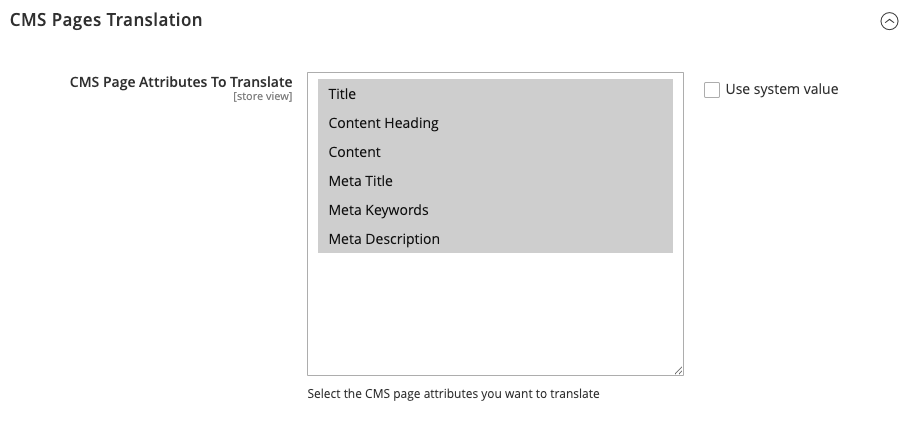Enable the Use system value checkbox
910x423 pixels.
[712, 90]
